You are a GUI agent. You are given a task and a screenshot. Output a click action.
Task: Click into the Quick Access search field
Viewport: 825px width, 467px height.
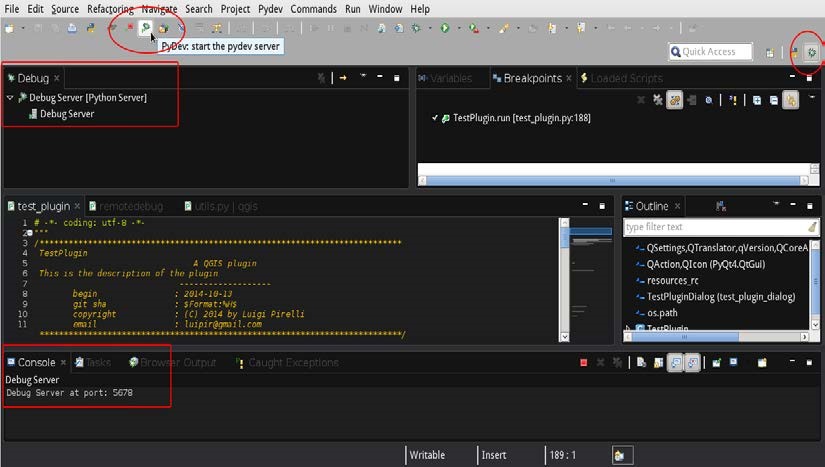[710, 52]
